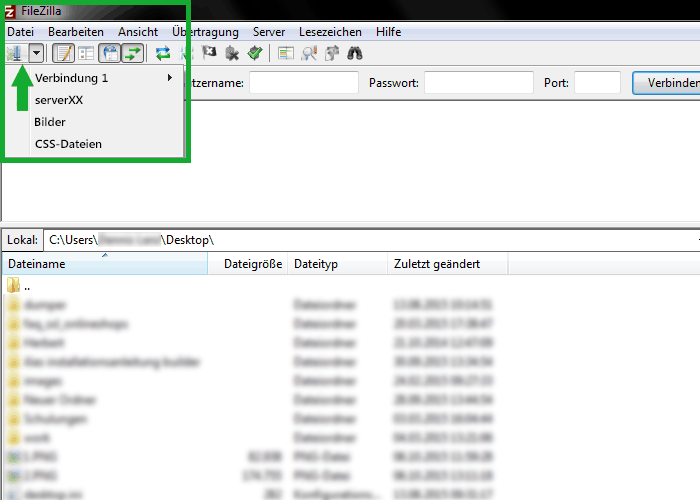Open the Hilfe menu
The image size is (700, 500).
[x=388, y=32]
